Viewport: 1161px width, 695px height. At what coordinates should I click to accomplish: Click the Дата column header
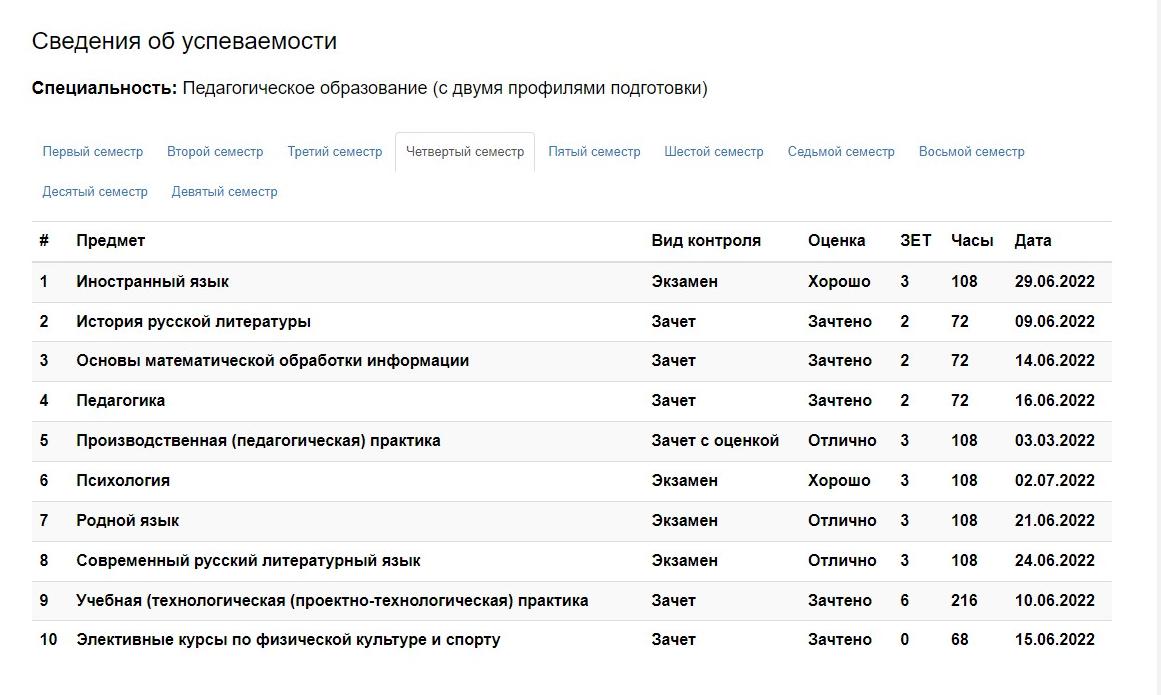pos(1032,241)
